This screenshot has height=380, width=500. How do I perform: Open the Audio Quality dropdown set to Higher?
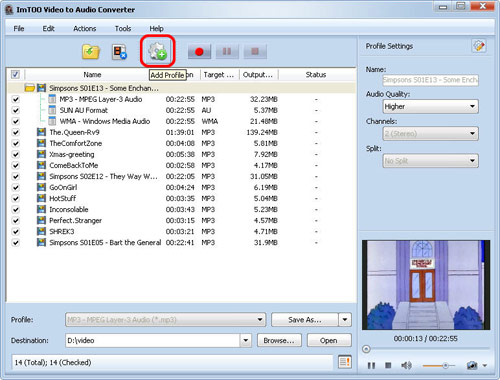[430, 107]
